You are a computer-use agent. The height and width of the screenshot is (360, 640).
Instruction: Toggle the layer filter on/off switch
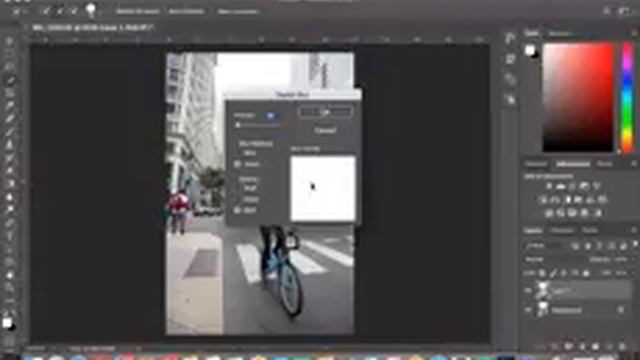click(x=635, y=245)
